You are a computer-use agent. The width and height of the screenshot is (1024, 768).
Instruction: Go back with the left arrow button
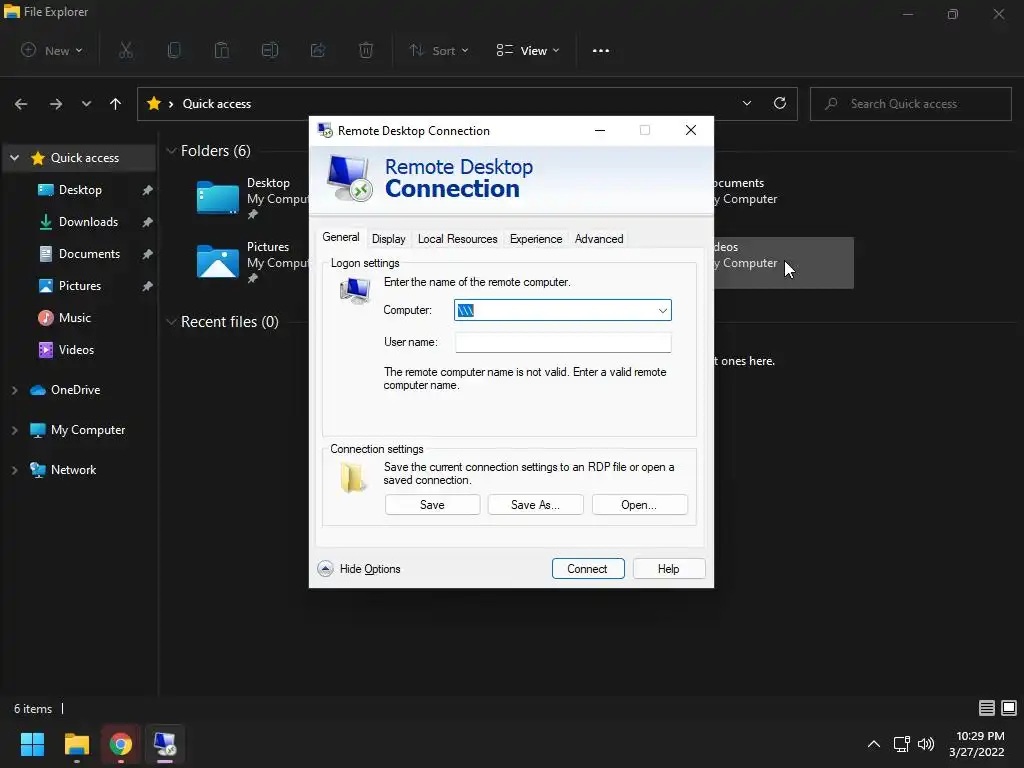coord(21,104)
